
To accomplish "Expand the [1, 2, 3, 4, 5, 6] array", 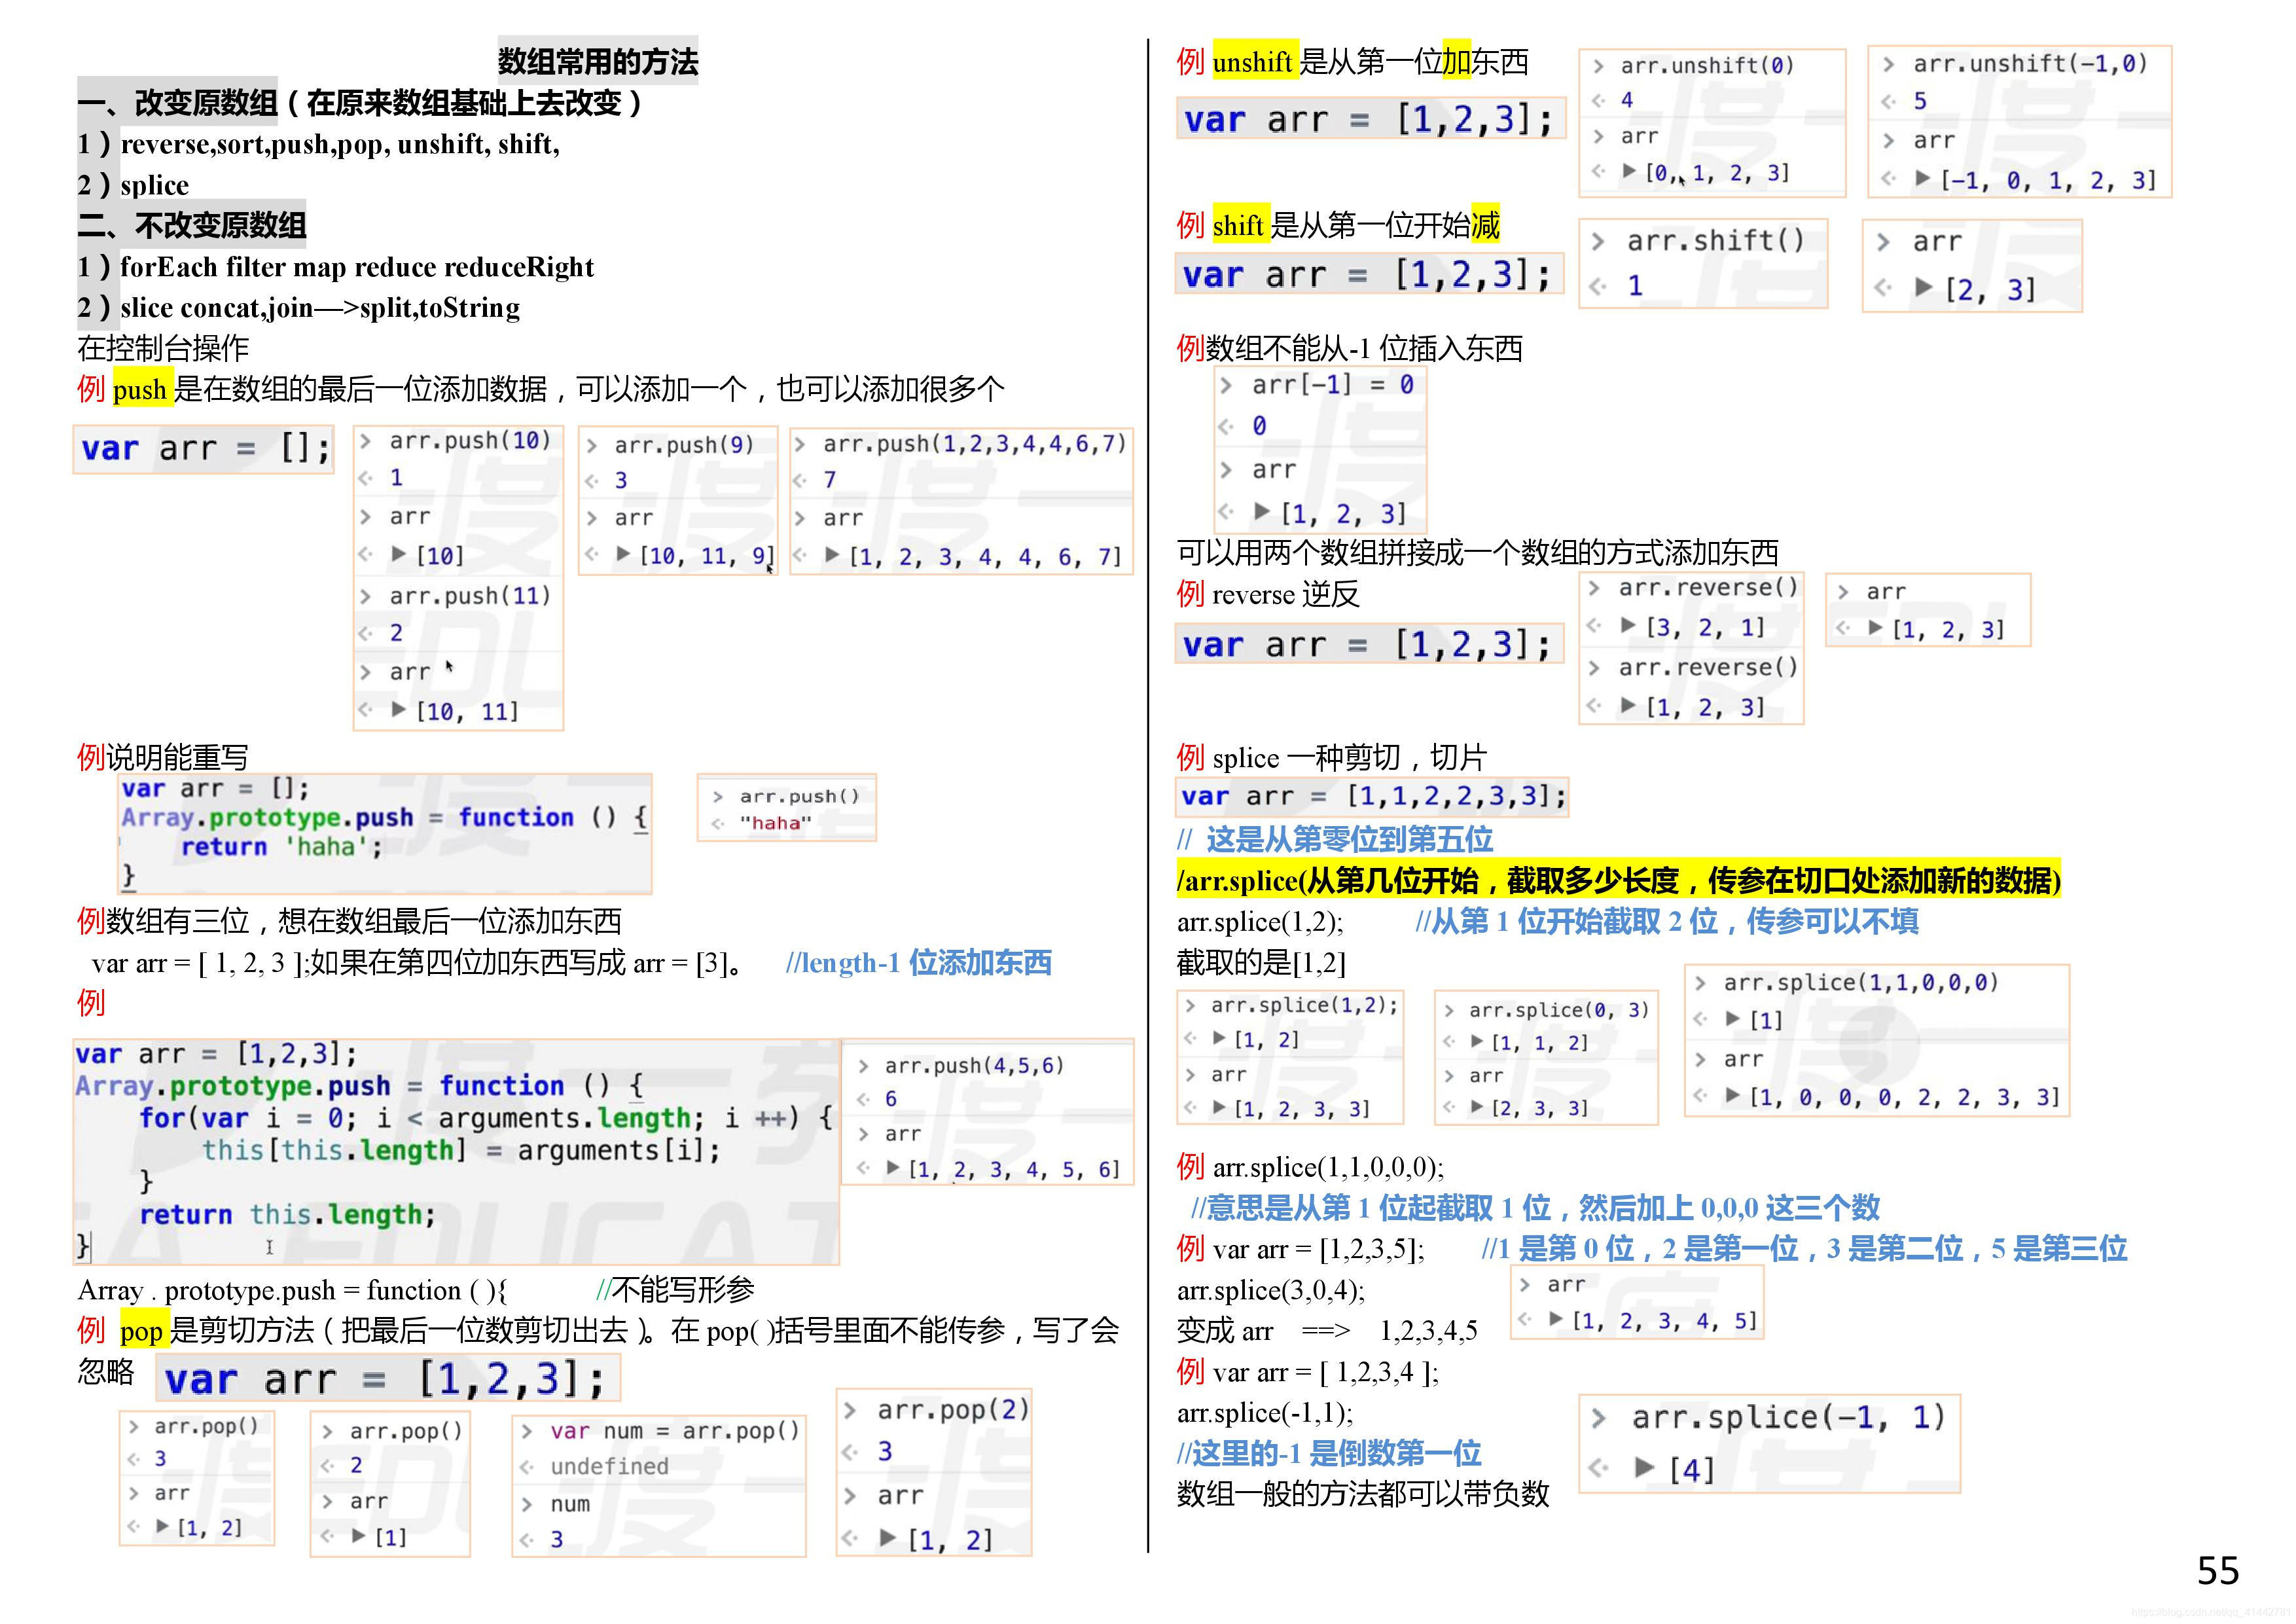I will pos(892,1167).
